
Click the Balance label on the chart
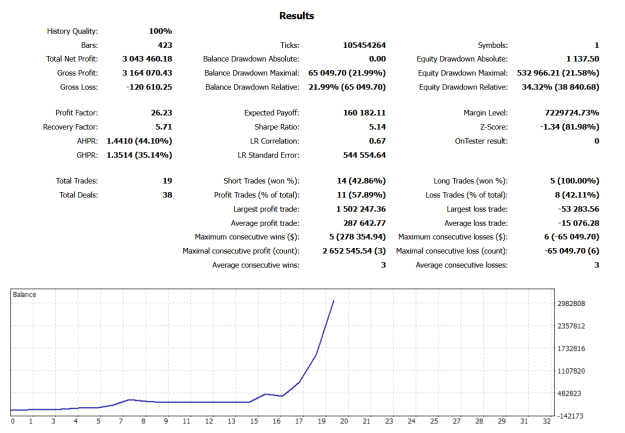(24, 295)
